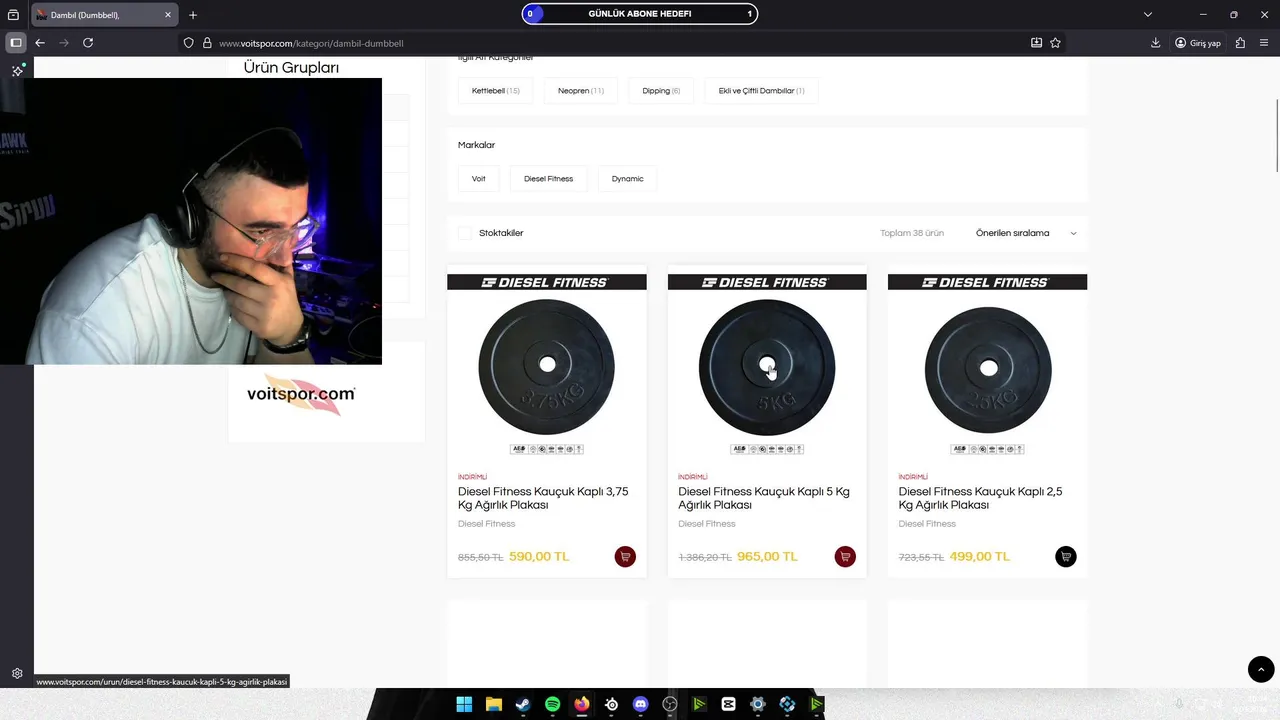Reload the current page
This screenshot has width=1280, height=720.
point(88,43)
